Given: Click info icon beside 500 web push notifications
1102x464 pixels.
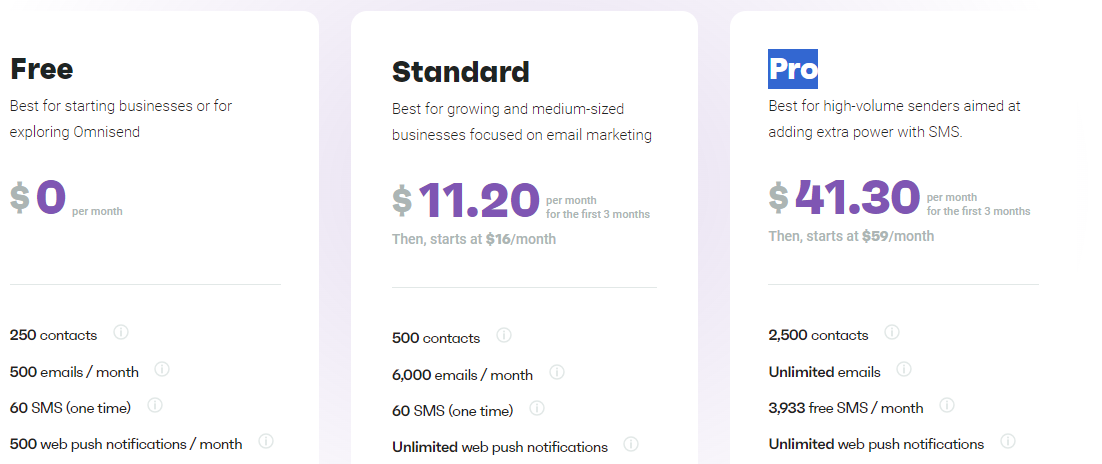Looking at the screenshot, I should (x=266, y=441).
